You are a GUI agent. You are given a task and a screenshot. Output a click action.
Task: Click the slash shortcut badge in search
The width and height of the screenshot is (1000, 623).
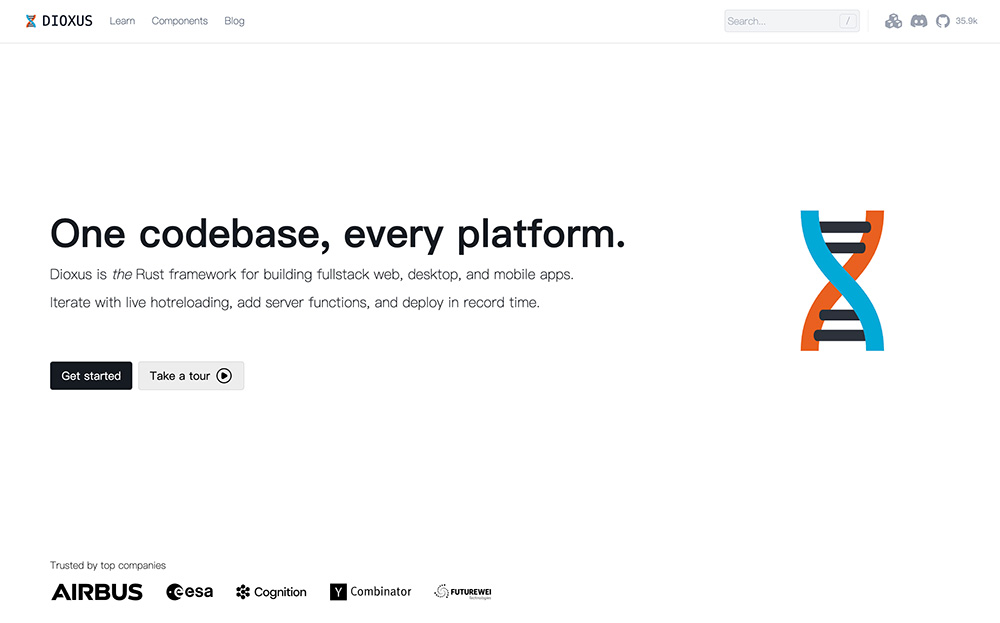[847, 21]
